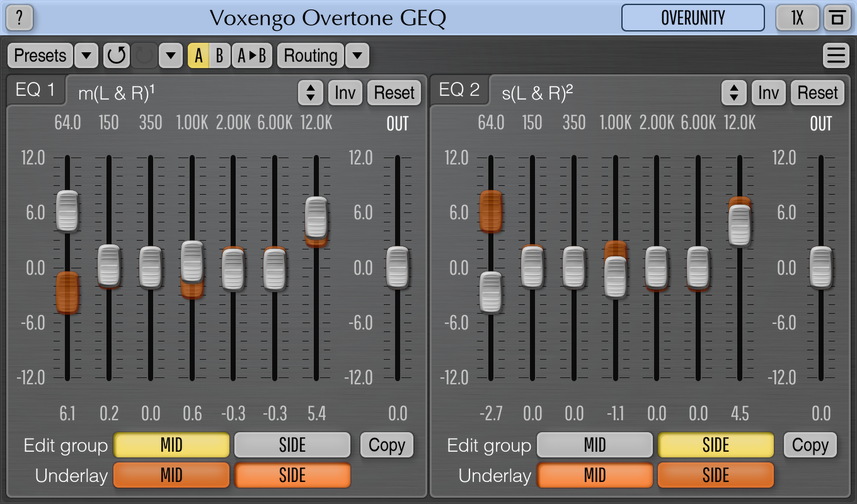
Task: Click the window size icon at top right
Action: [x=834, y=18]
